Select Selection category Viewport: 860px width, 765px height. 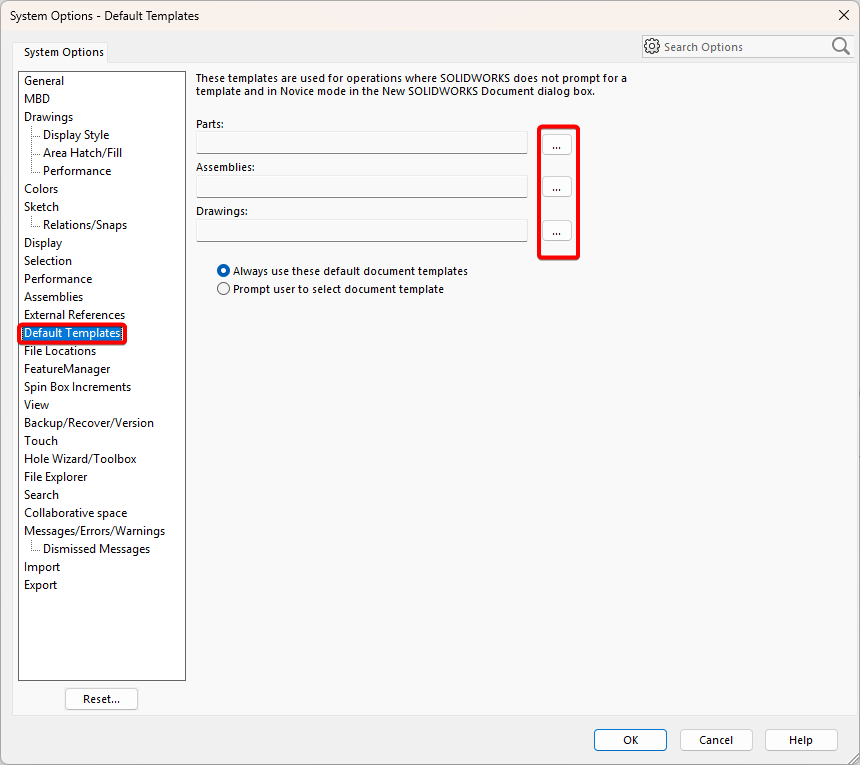coord(48,261)
